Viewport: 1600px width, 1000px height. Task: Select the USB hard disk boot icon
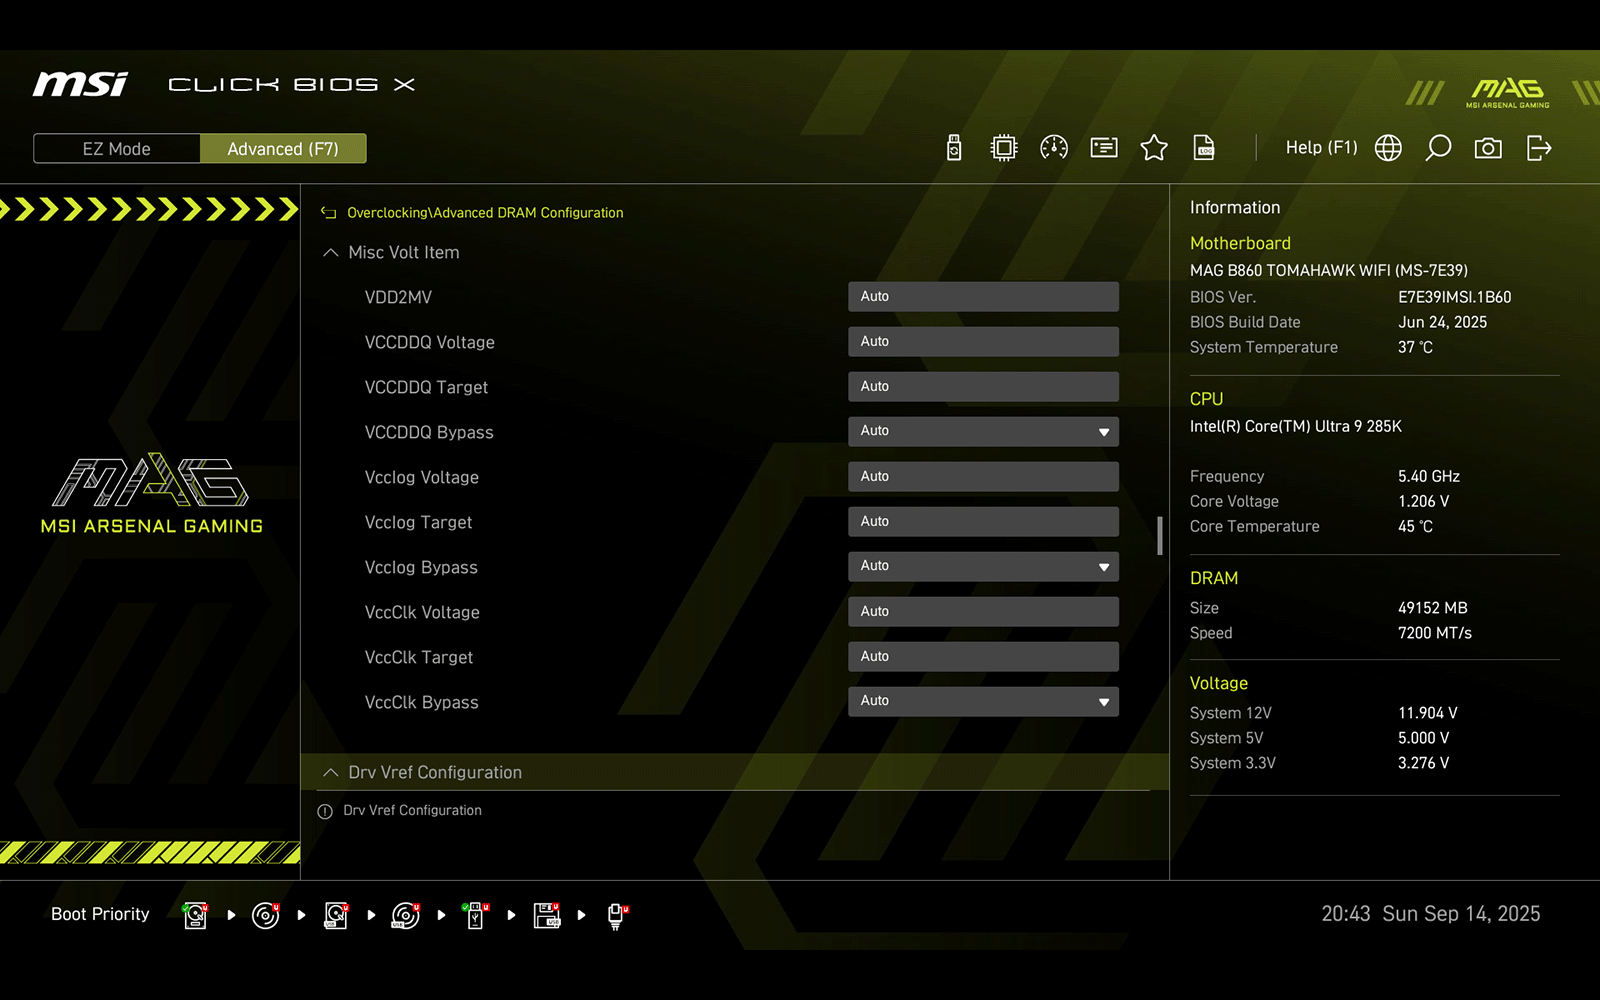click(336, 915)
